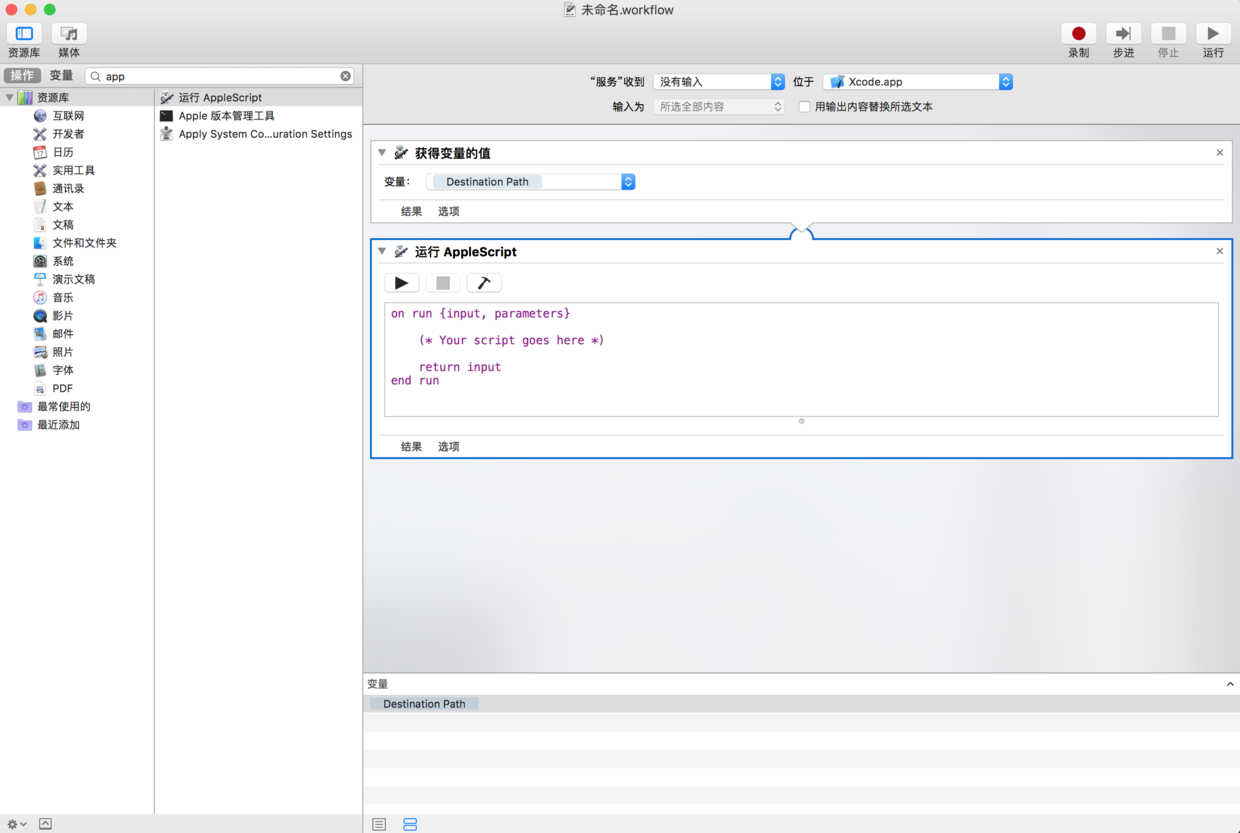1240x833 pixels.
Task: Select Apple 版本管理工具 action
Action: (259, 116)
